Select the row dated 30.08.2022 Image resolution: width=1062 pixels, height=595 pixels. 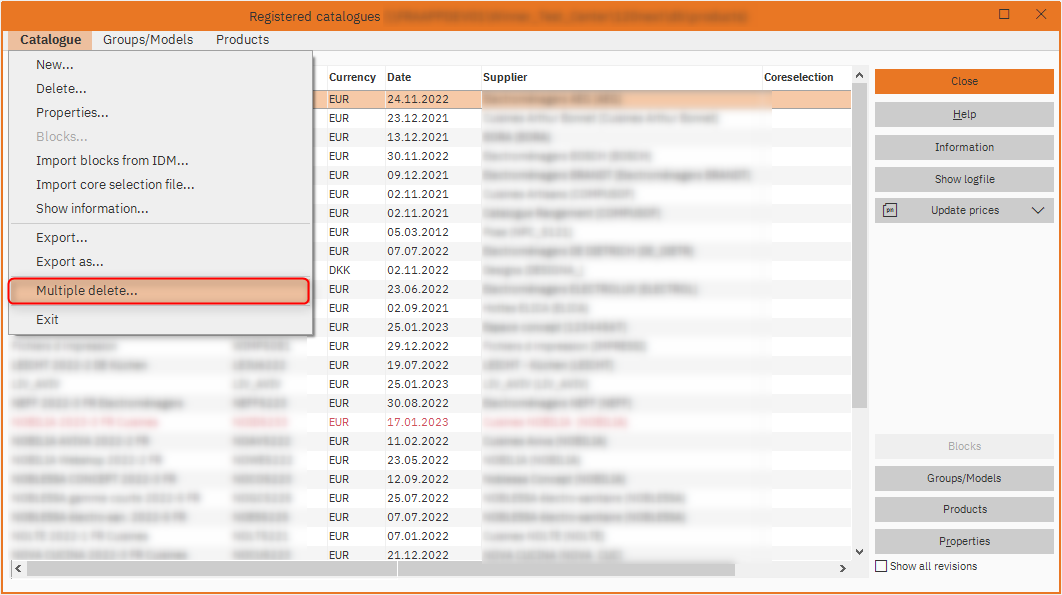(430, 403)
